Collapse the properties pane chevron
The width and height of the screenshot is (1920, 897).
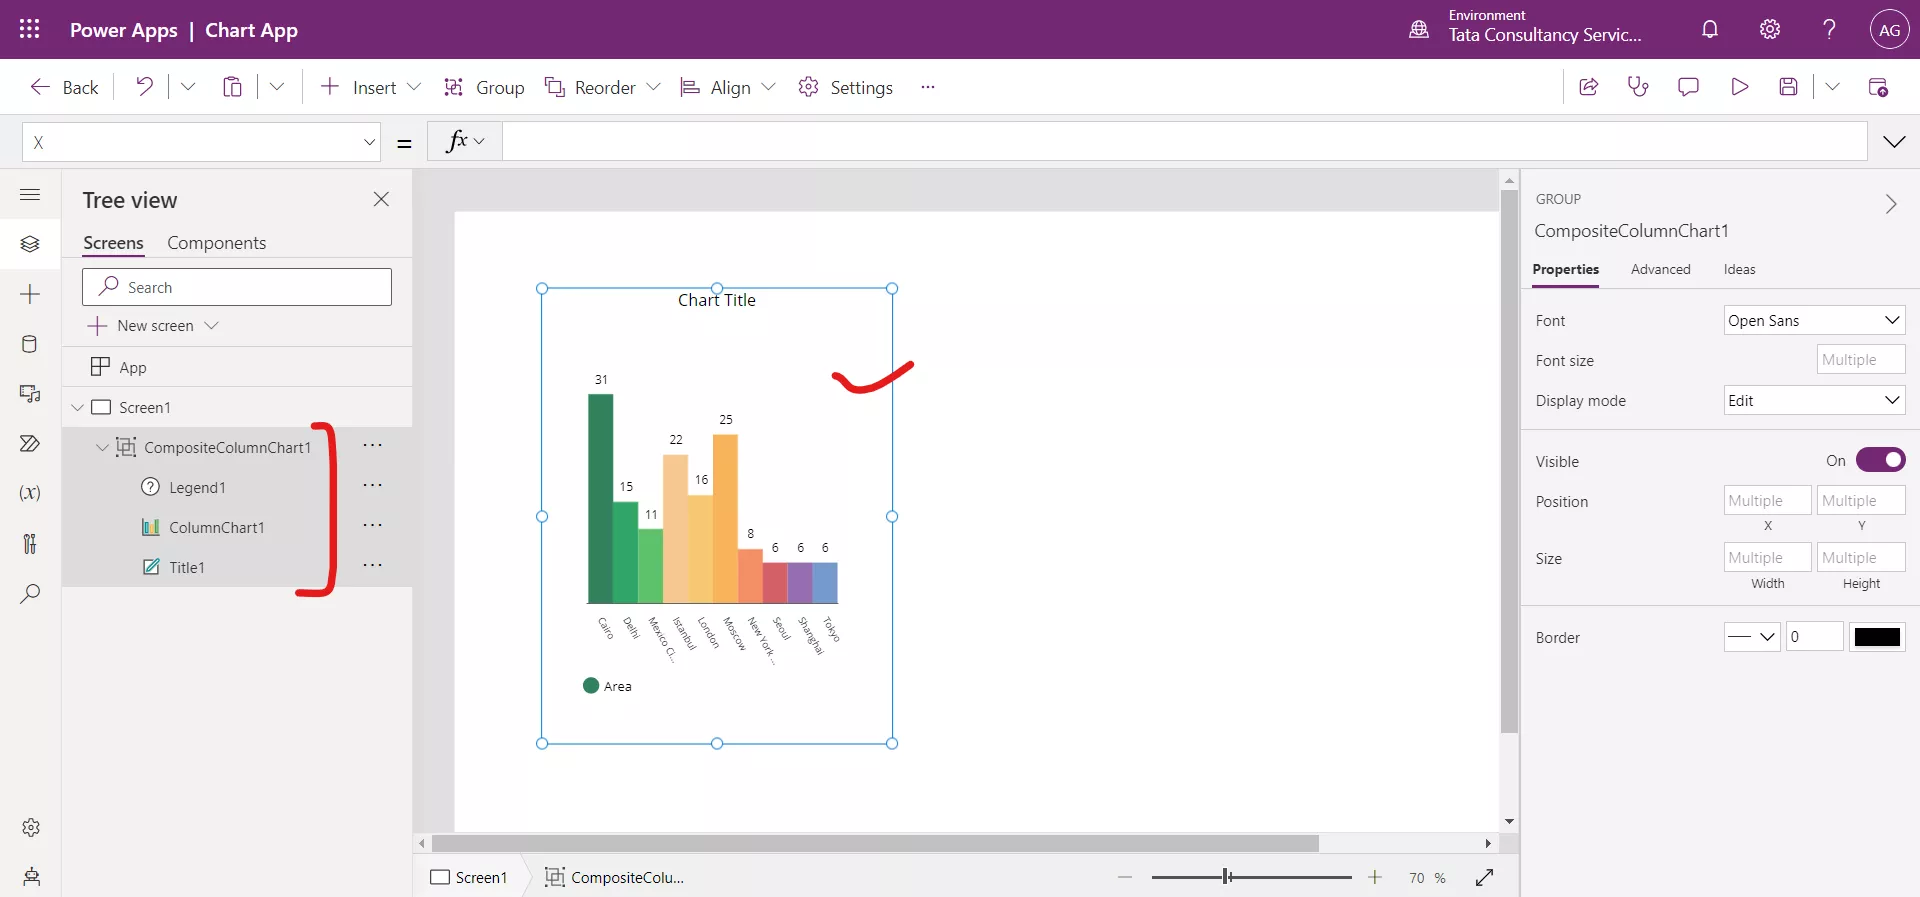[x=1890, y=204]
